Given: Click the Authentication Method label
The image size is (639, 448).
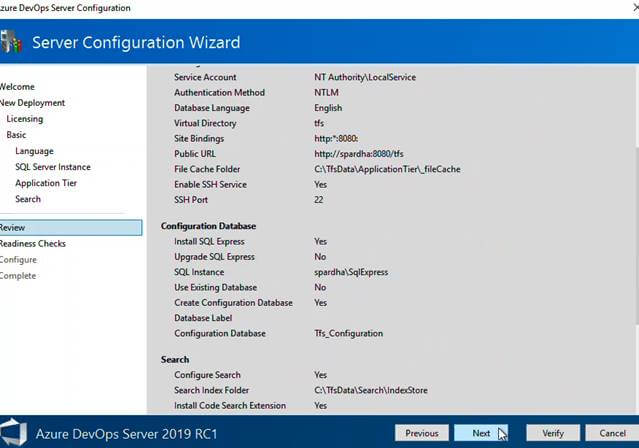Looking at the screenshot, I should [x=219, y=93].
